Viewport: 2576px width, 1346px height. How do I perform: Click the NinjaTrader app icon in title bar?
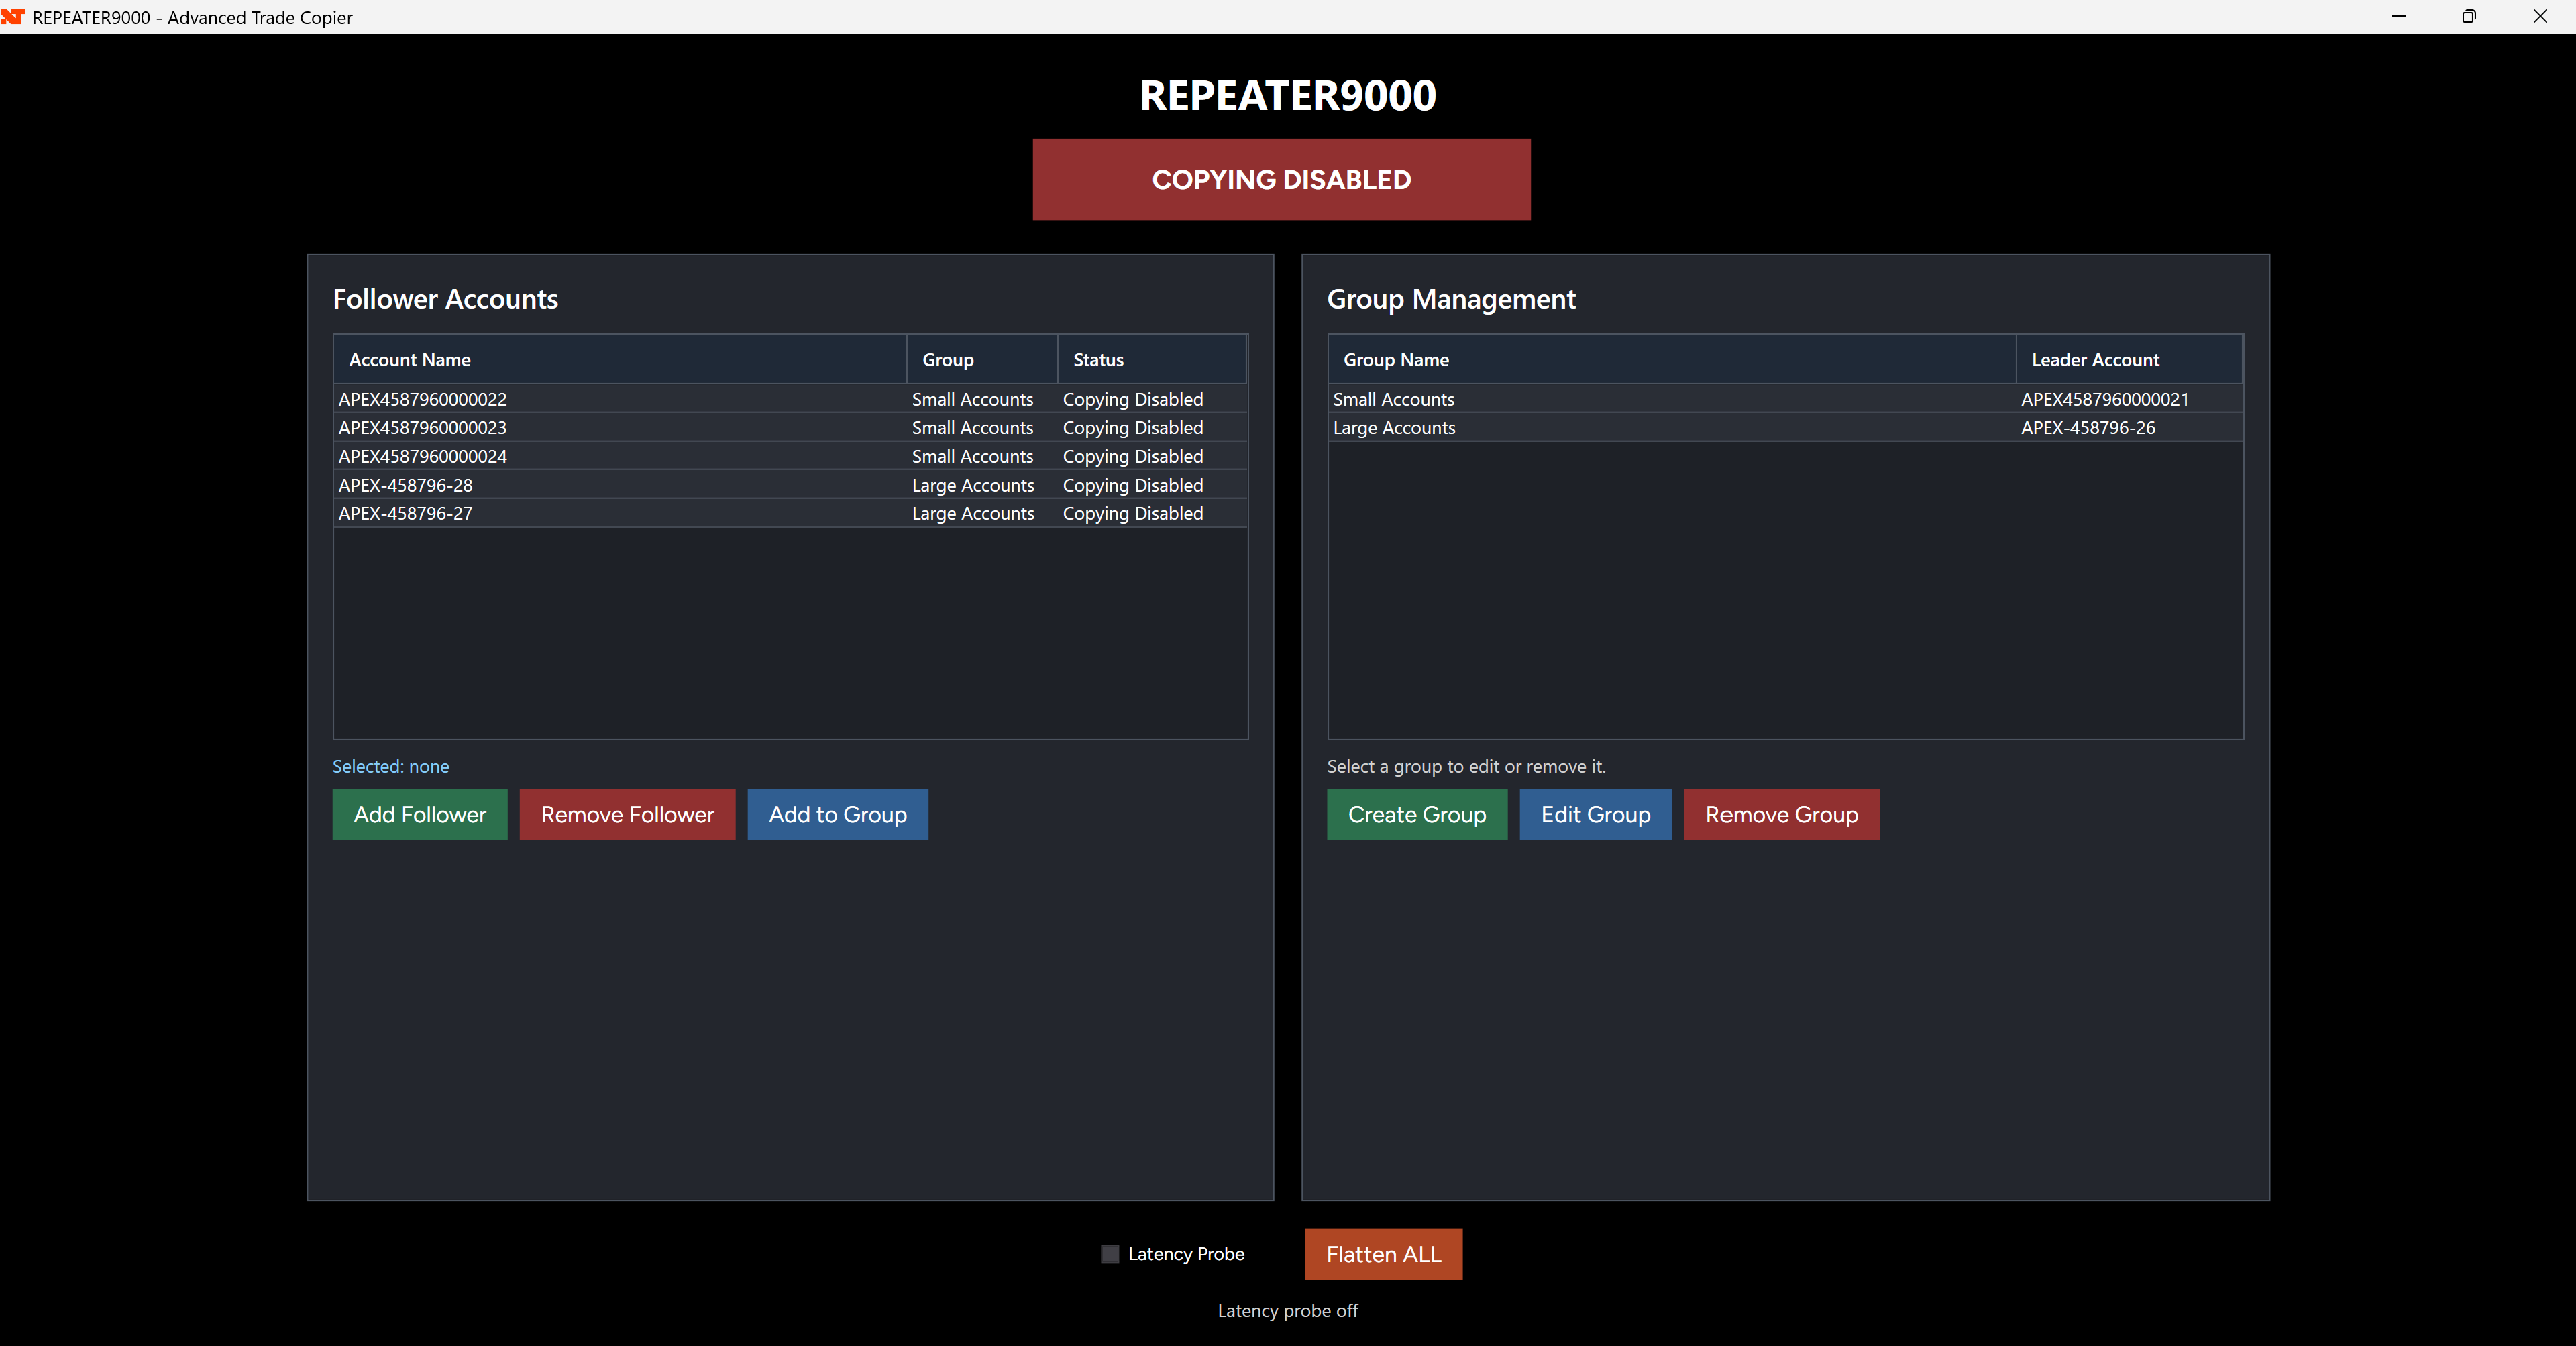13,17
